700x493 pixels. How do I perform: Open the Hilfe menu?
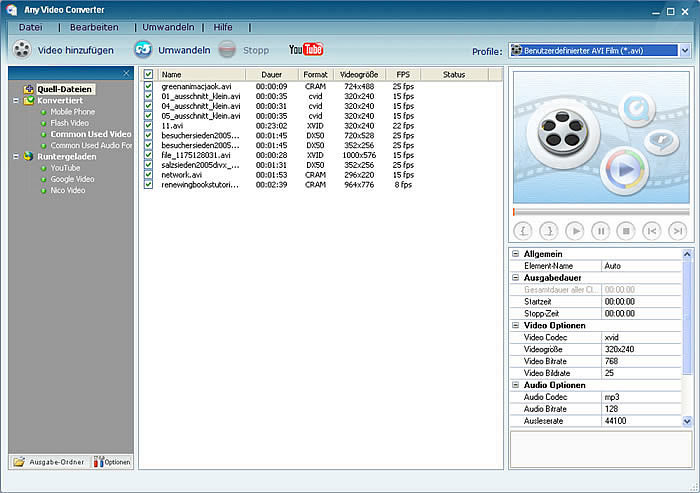[x=223, y=27]
